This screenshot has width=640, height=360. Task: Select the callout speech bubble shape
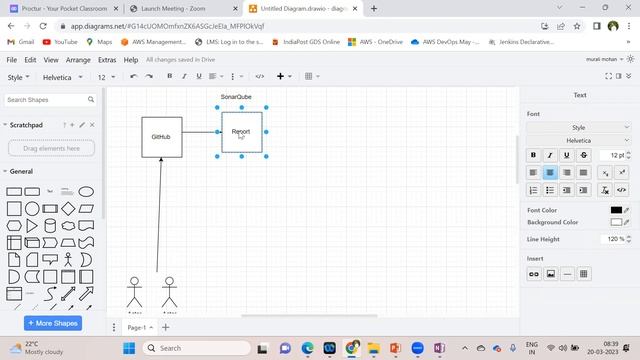50,260
